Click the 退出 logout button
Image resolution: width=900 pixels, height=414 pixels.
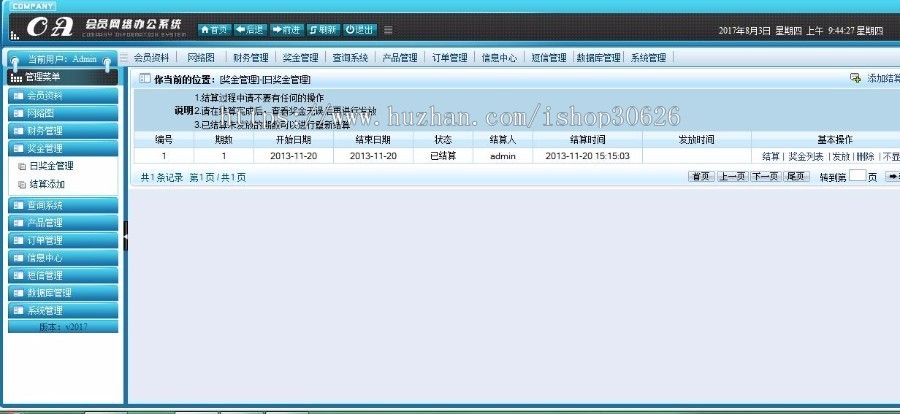tap(360, 30)
